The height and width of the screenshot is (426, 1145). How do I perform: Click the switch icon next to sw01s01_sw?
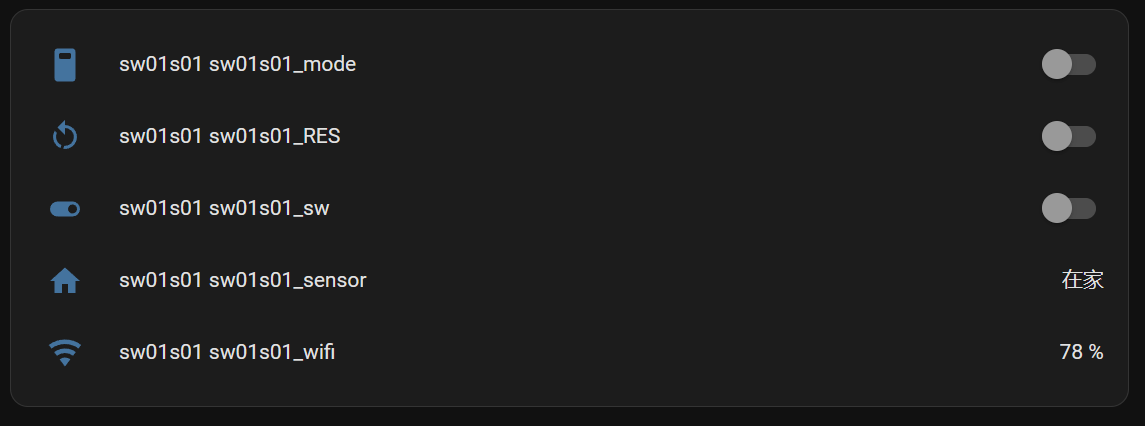tap(65, 209)
